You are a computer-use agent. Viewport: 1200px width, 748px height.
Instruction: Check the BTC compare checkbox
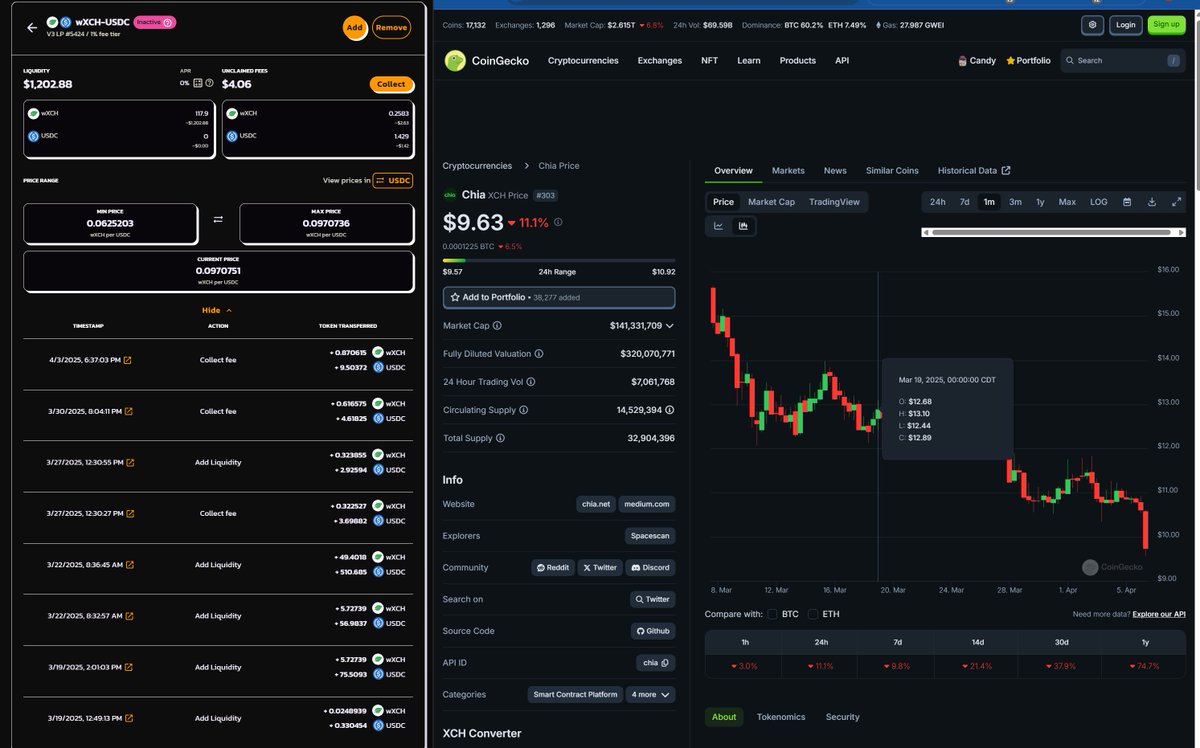click(x=772, y=614)
